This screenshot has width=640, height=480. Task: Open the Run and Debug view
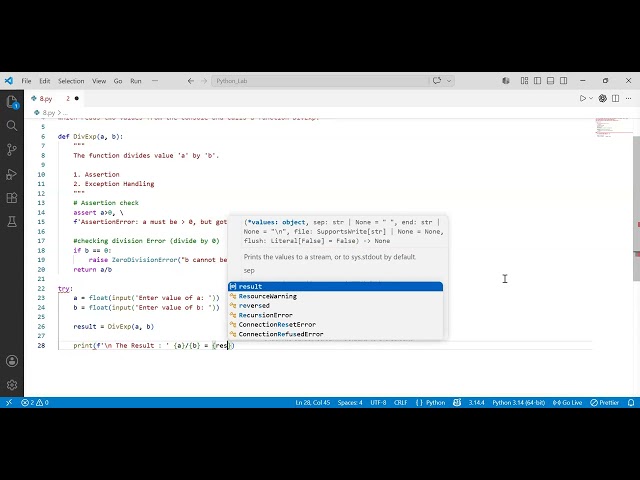tap(12, 174)
